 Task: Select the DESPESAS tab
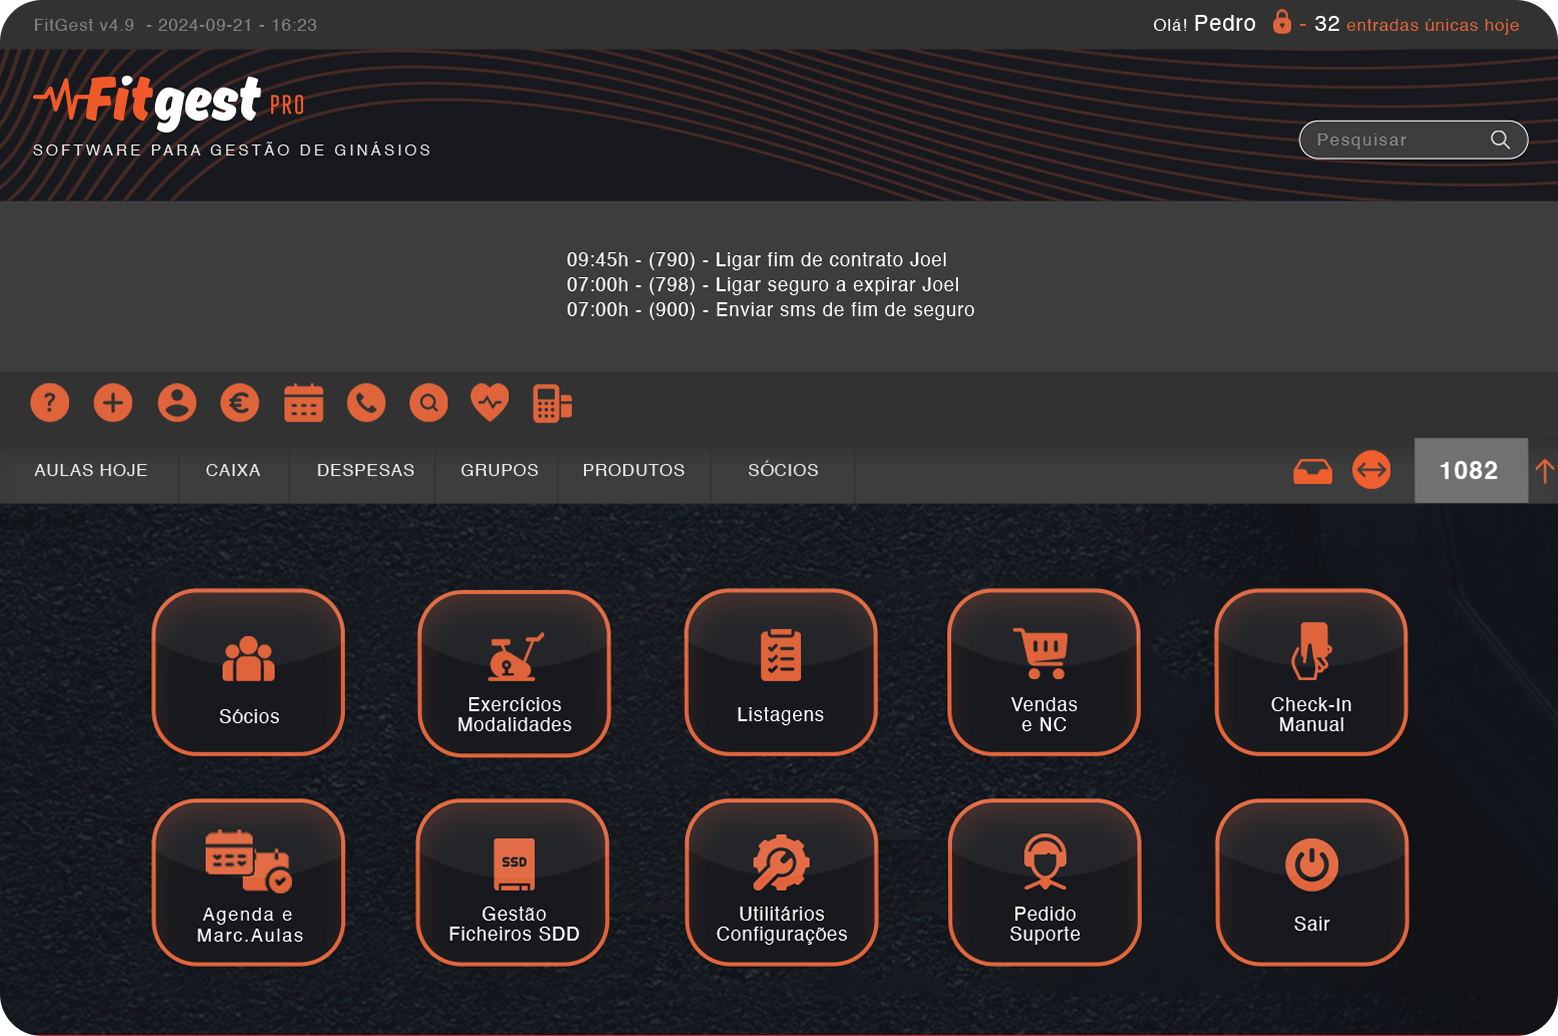365,470
